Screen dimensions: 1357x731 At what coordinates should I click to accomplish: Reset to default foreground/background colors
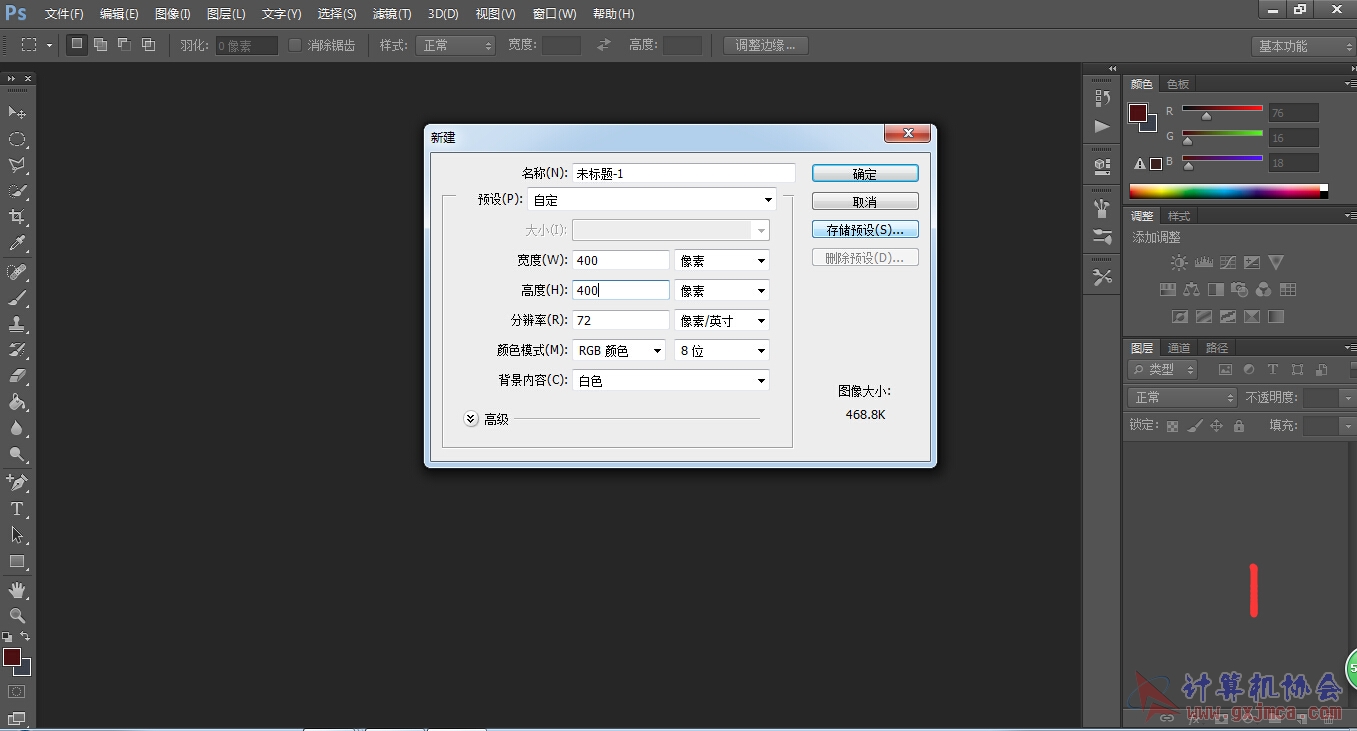point(7,636)
